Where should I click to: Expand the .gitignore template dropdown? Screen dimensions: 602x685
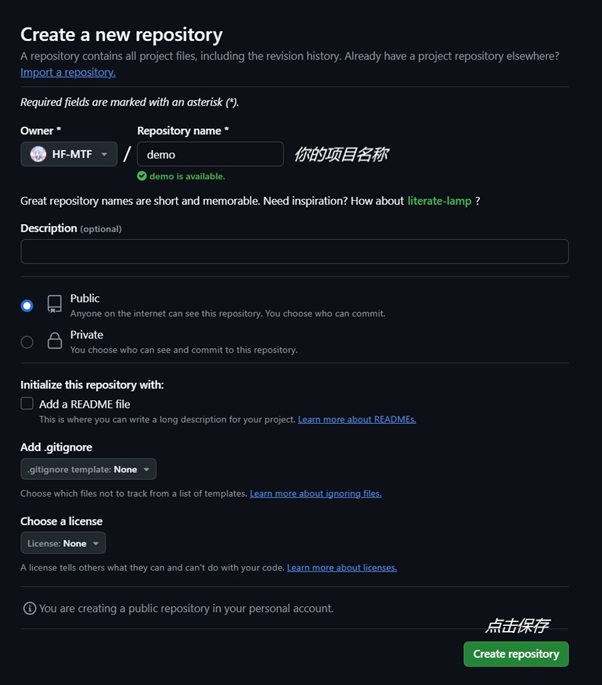click(x=88, y=469)
